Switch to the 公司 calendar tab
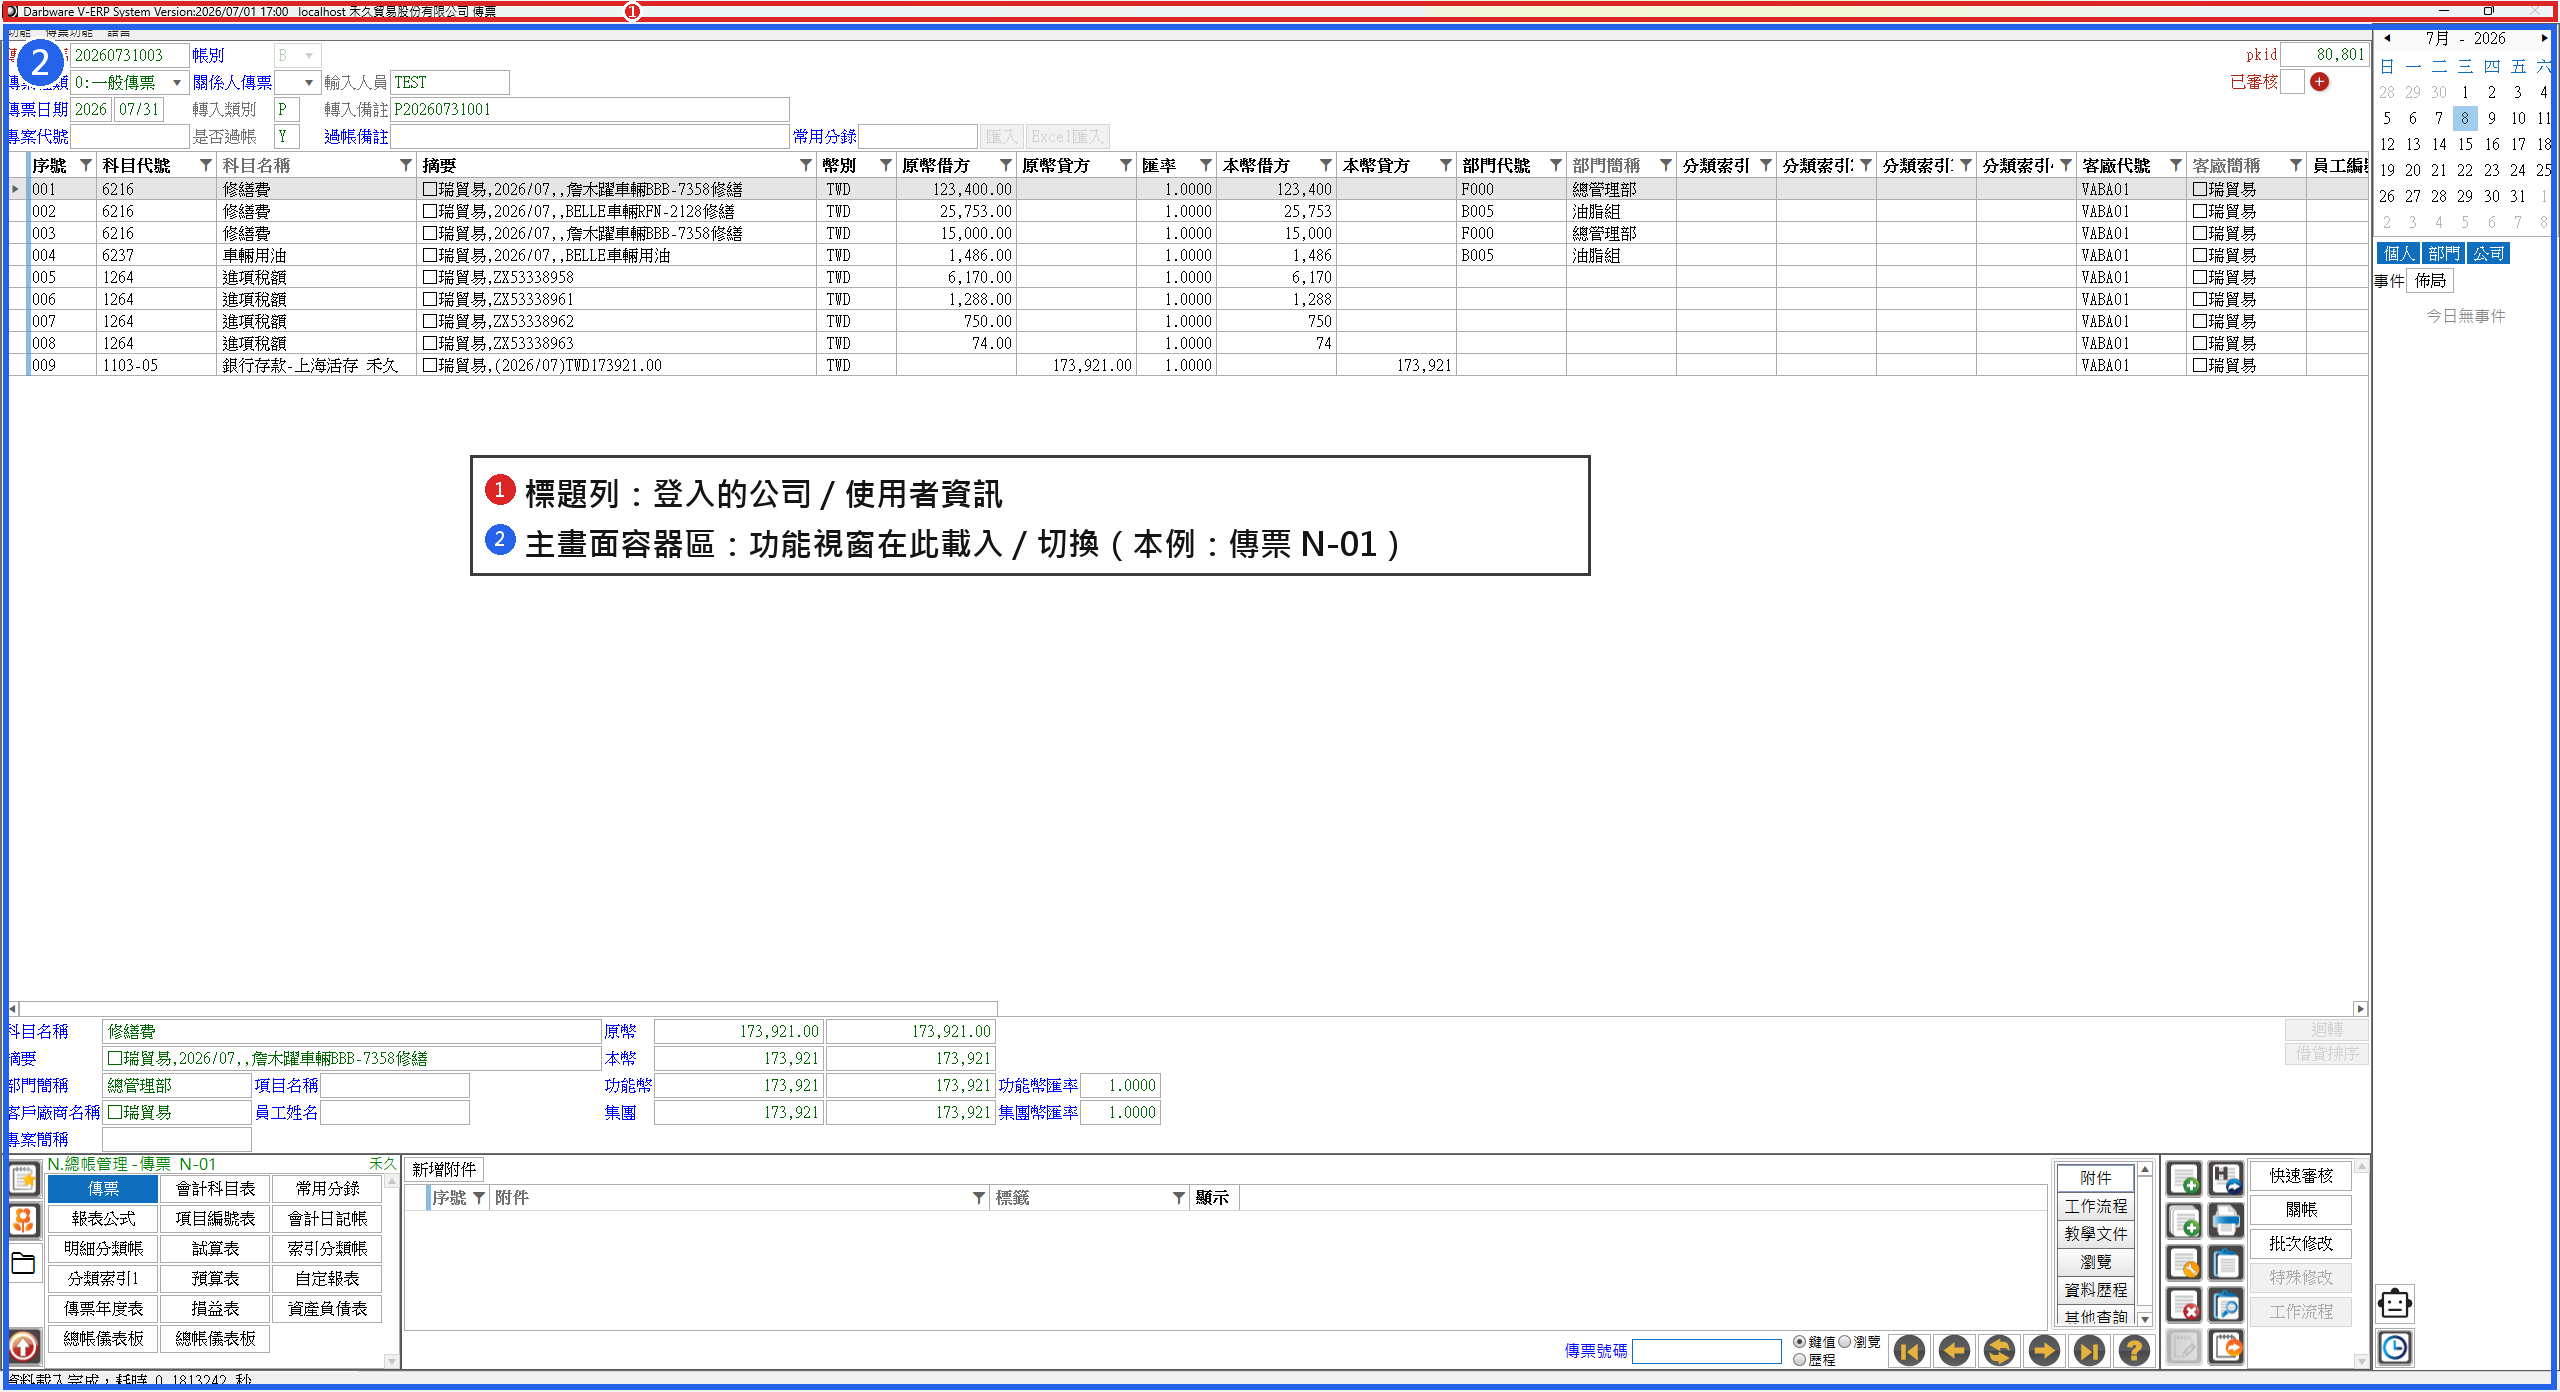This screenshot has width=2560, height=1392. 2489,254
